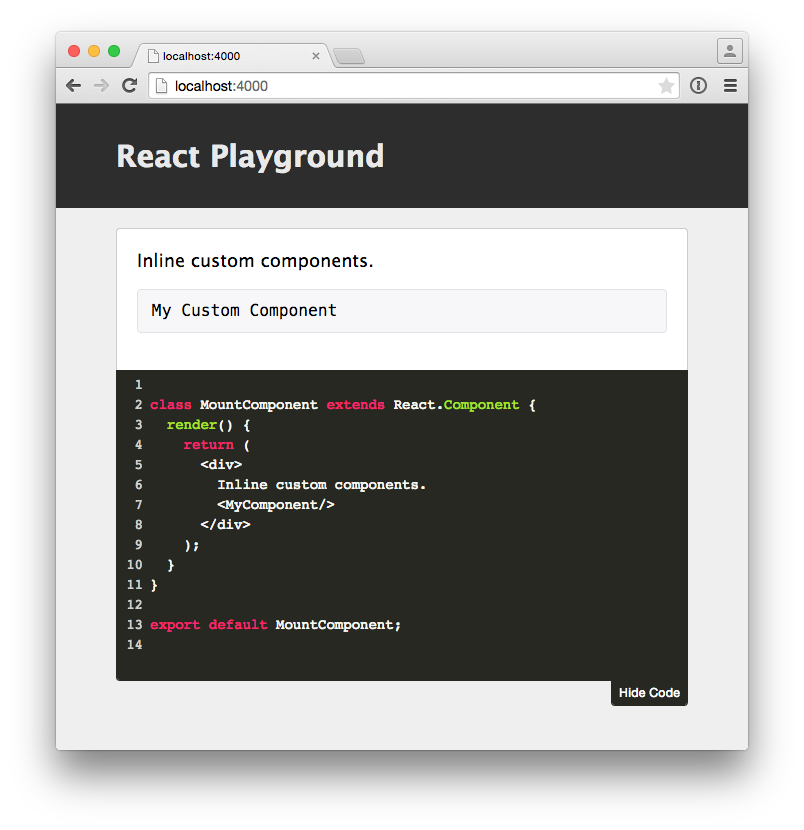Select the localhost:4000 tab

(x=220, y=56)
